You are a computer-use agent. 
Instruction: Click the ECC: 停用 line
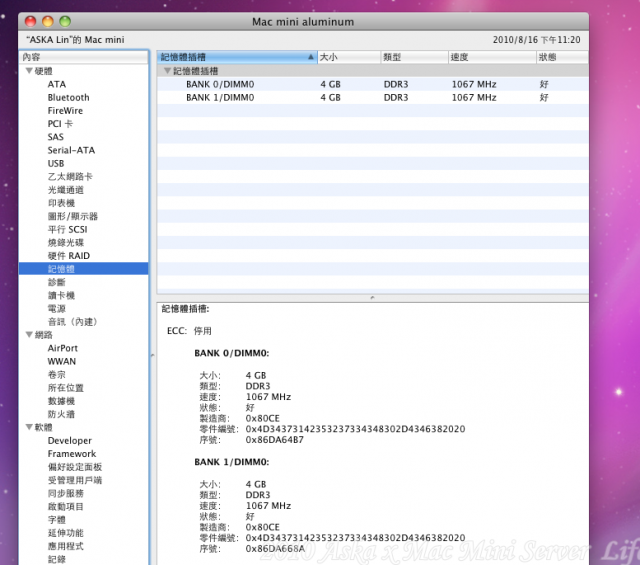[189, 331]
